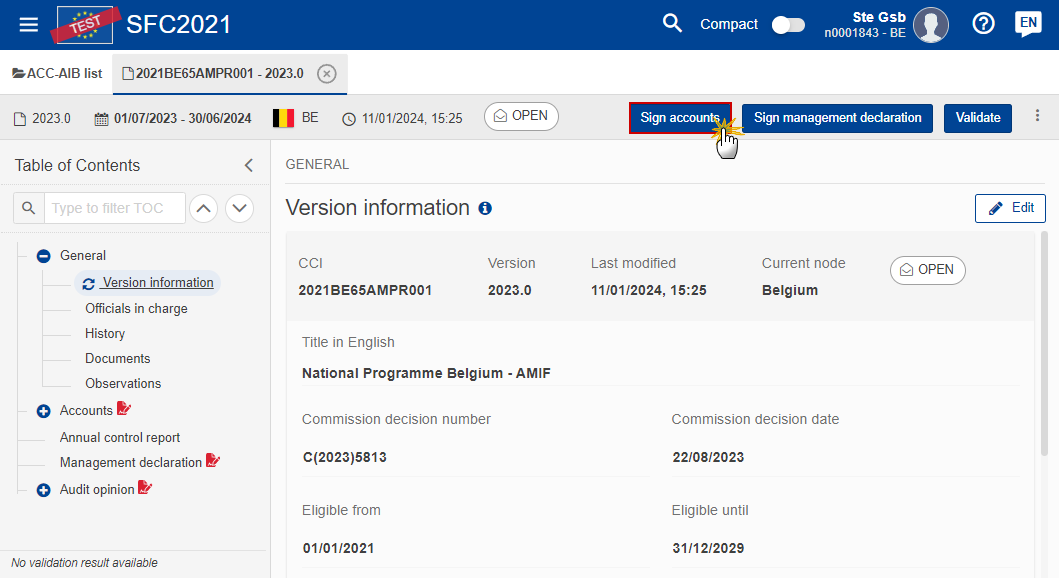The height and width of the screenshot is (578, 1059).
Task: Open the EN language selector icon
Action: pos(1028,24)
